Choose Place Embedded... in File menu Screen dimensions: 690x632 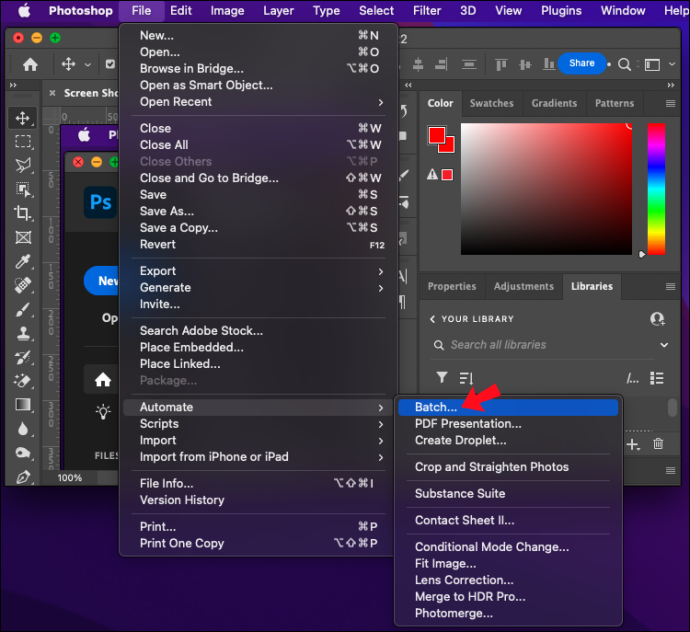tap(258, 348)
